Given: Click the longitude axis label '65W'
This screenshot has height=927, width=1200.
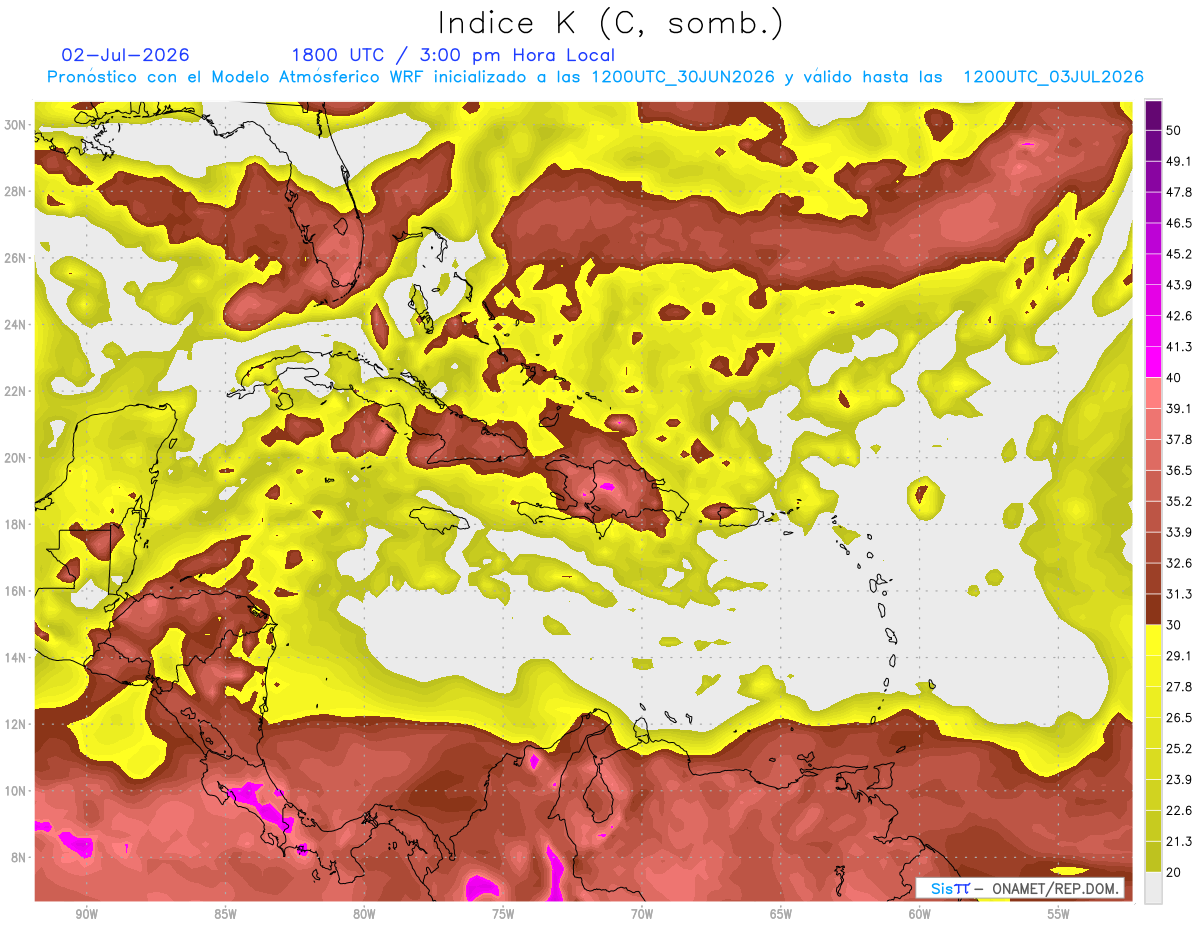Looking at the screenshot, I should (781, 914).
